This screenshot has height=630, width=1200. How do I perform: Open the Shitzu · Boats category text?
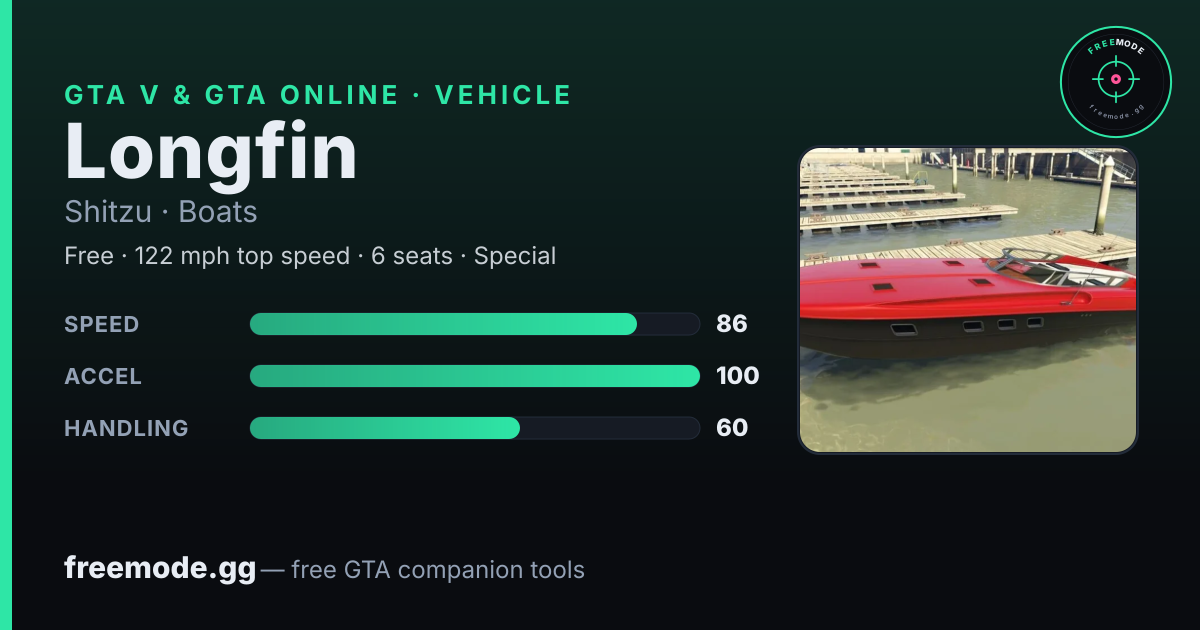pyautogui.click(x=161, y=212)
